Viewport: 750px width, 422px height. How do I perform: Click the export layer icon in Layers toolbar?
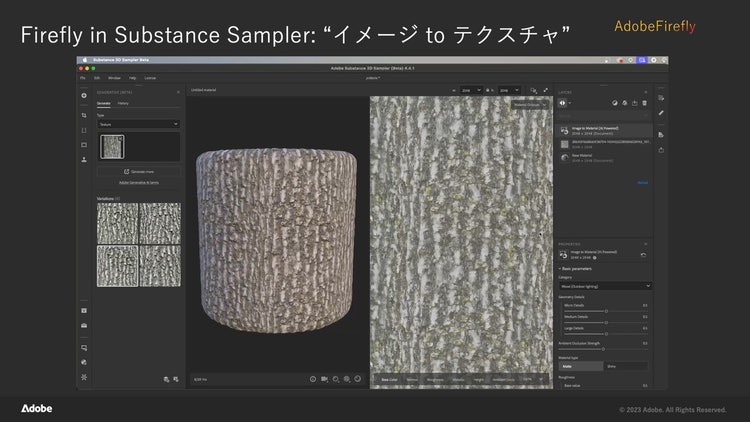(x=635, y=103)
